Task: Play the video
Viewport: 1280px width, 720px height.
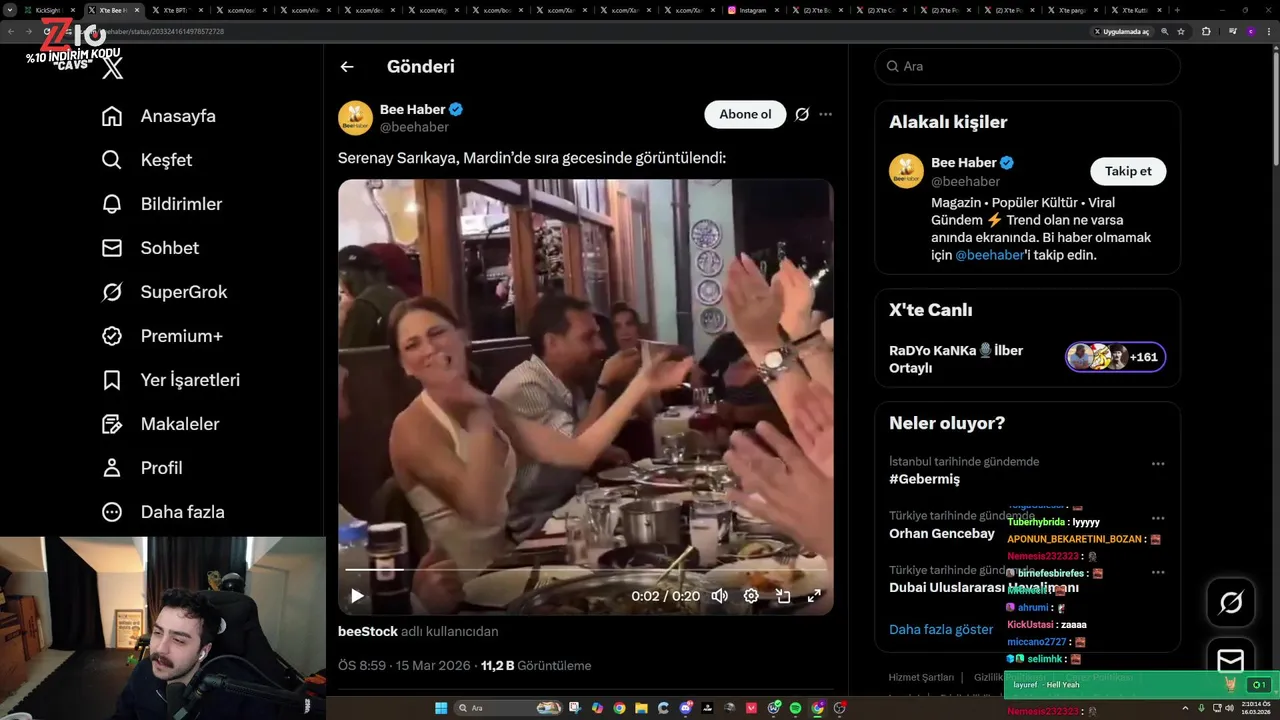Action: pos(357,596)
